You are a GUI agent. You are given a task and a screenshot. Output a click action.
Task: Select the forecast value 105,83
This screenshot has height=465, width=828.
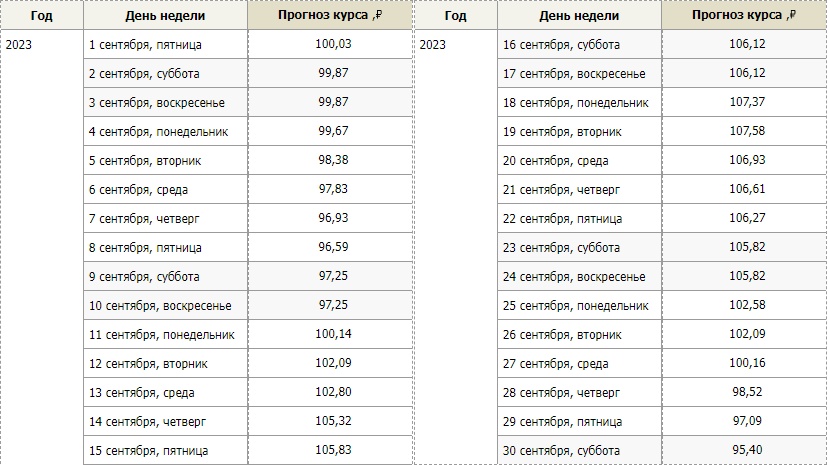(x=334, y=451)
